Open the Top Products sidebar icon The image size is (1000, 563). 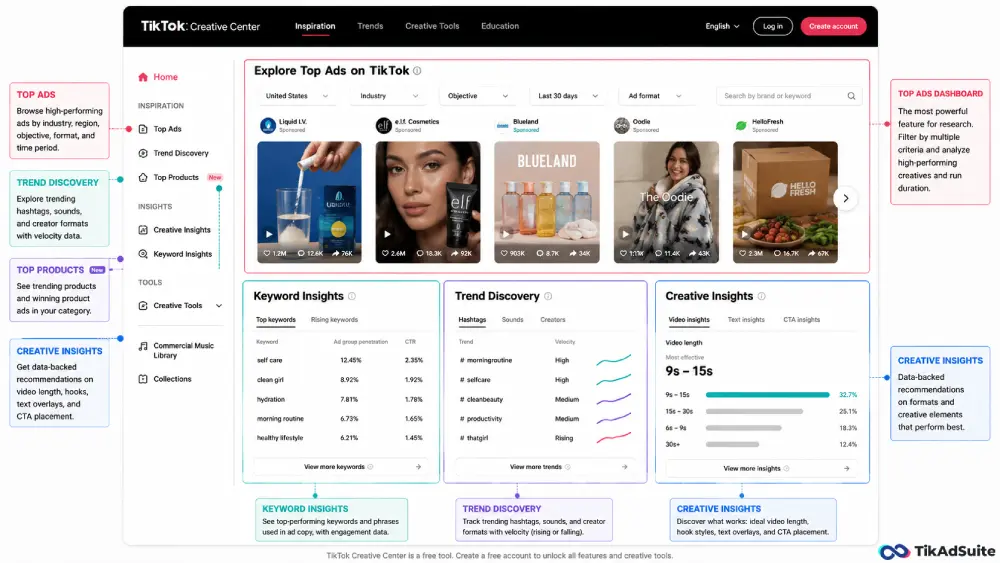tap(143, 177)
